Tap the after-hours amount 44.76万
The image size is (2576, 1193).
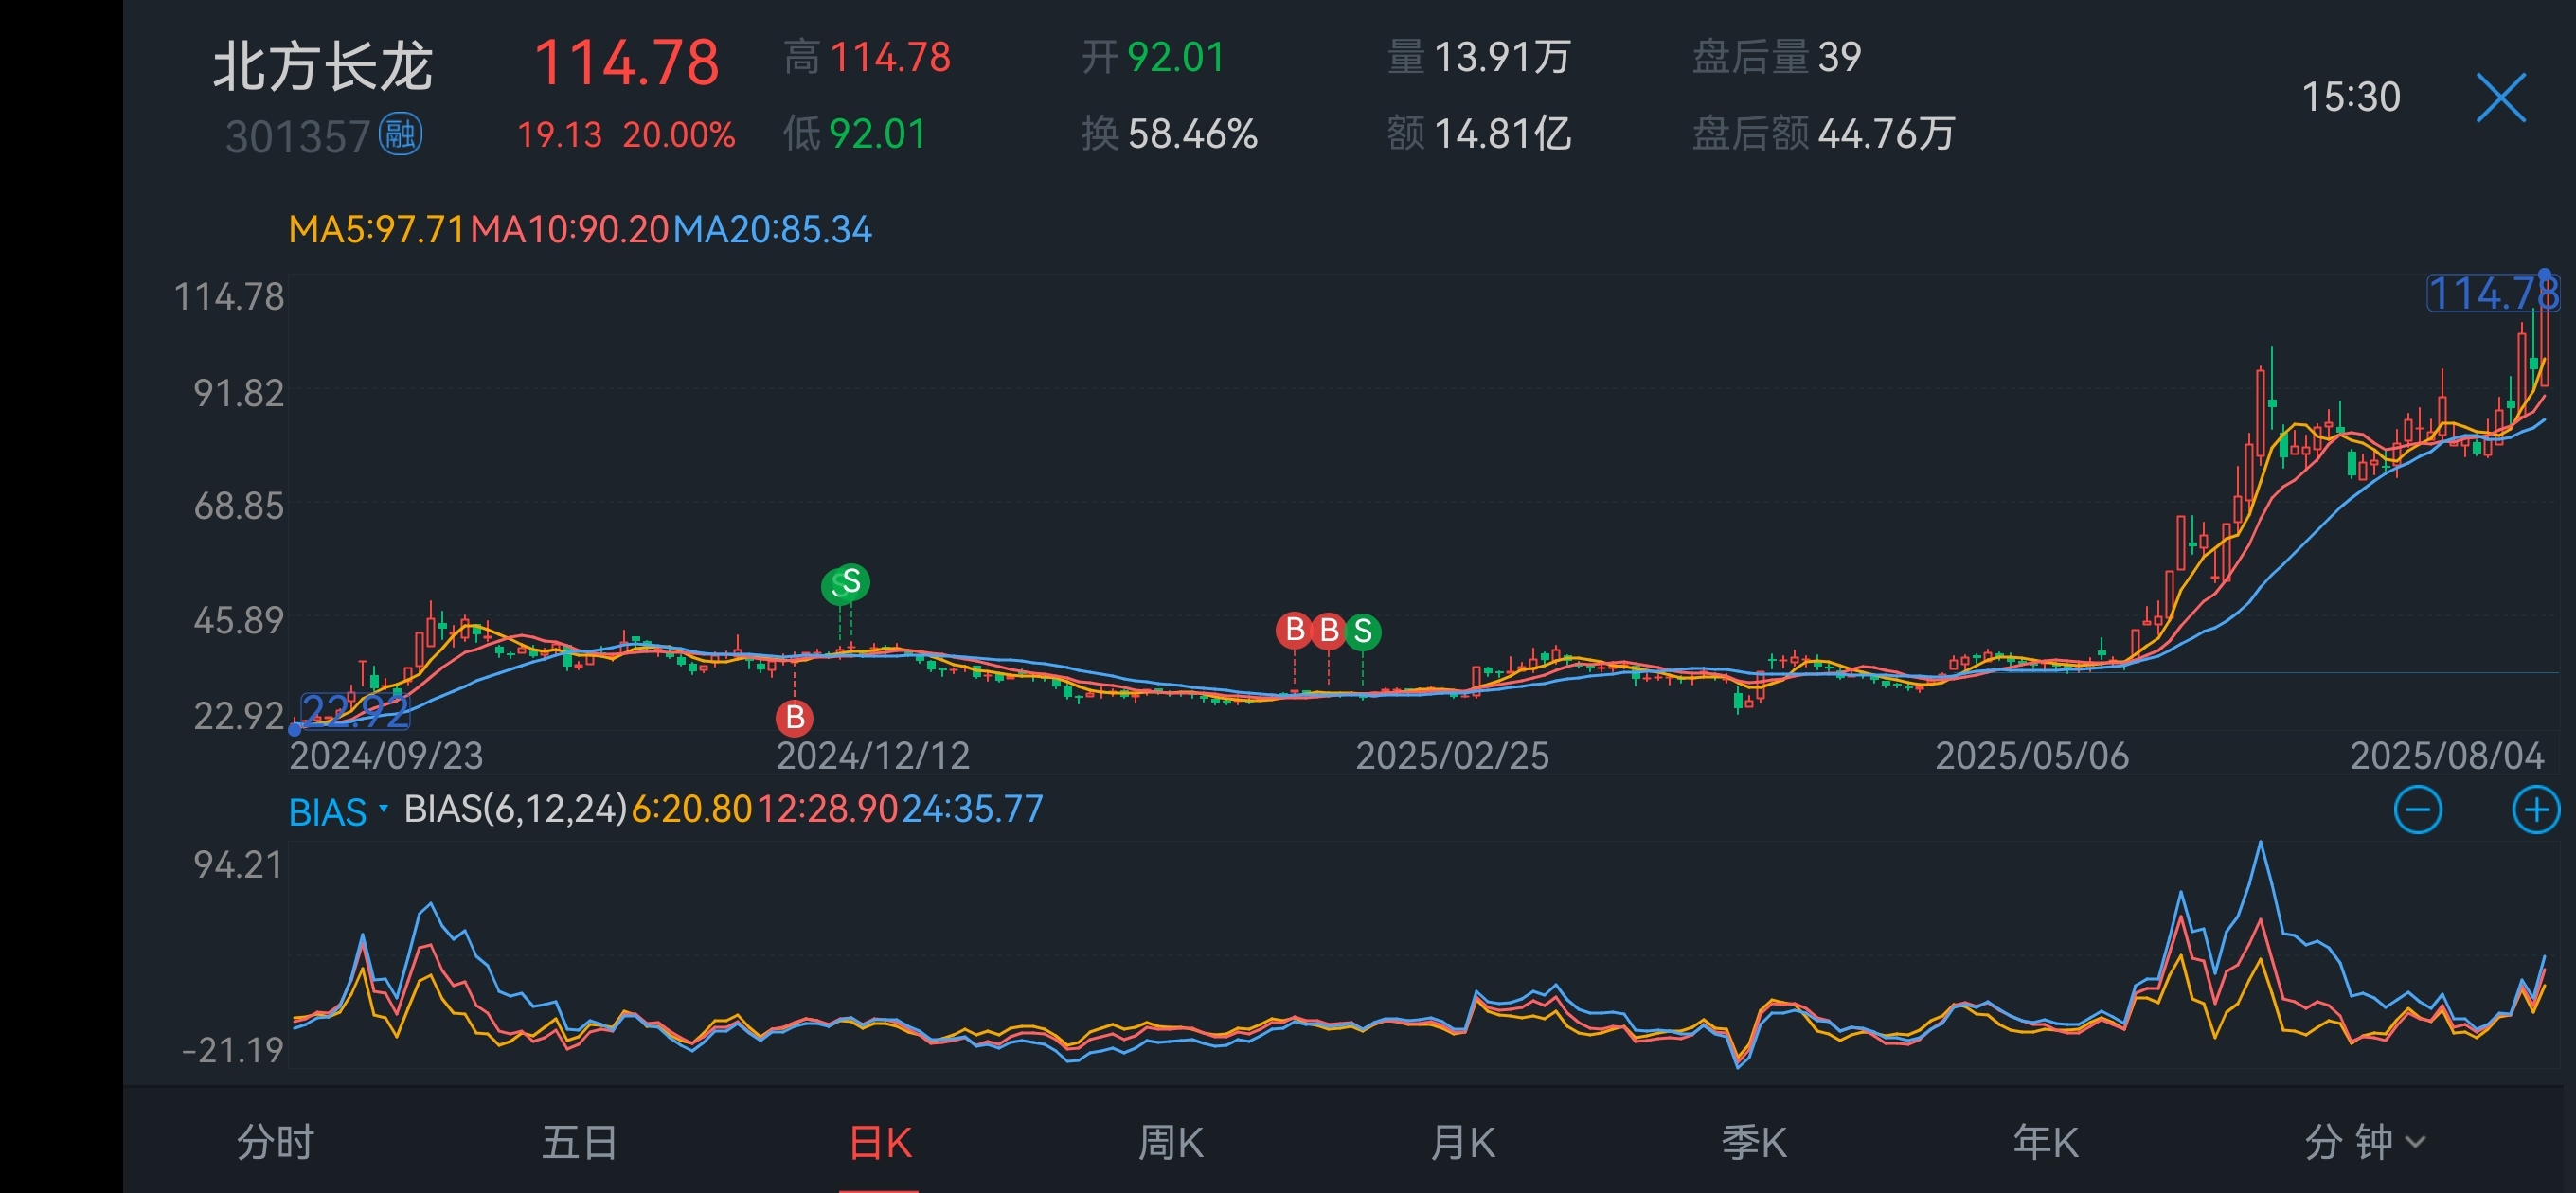pos(1886,133)
